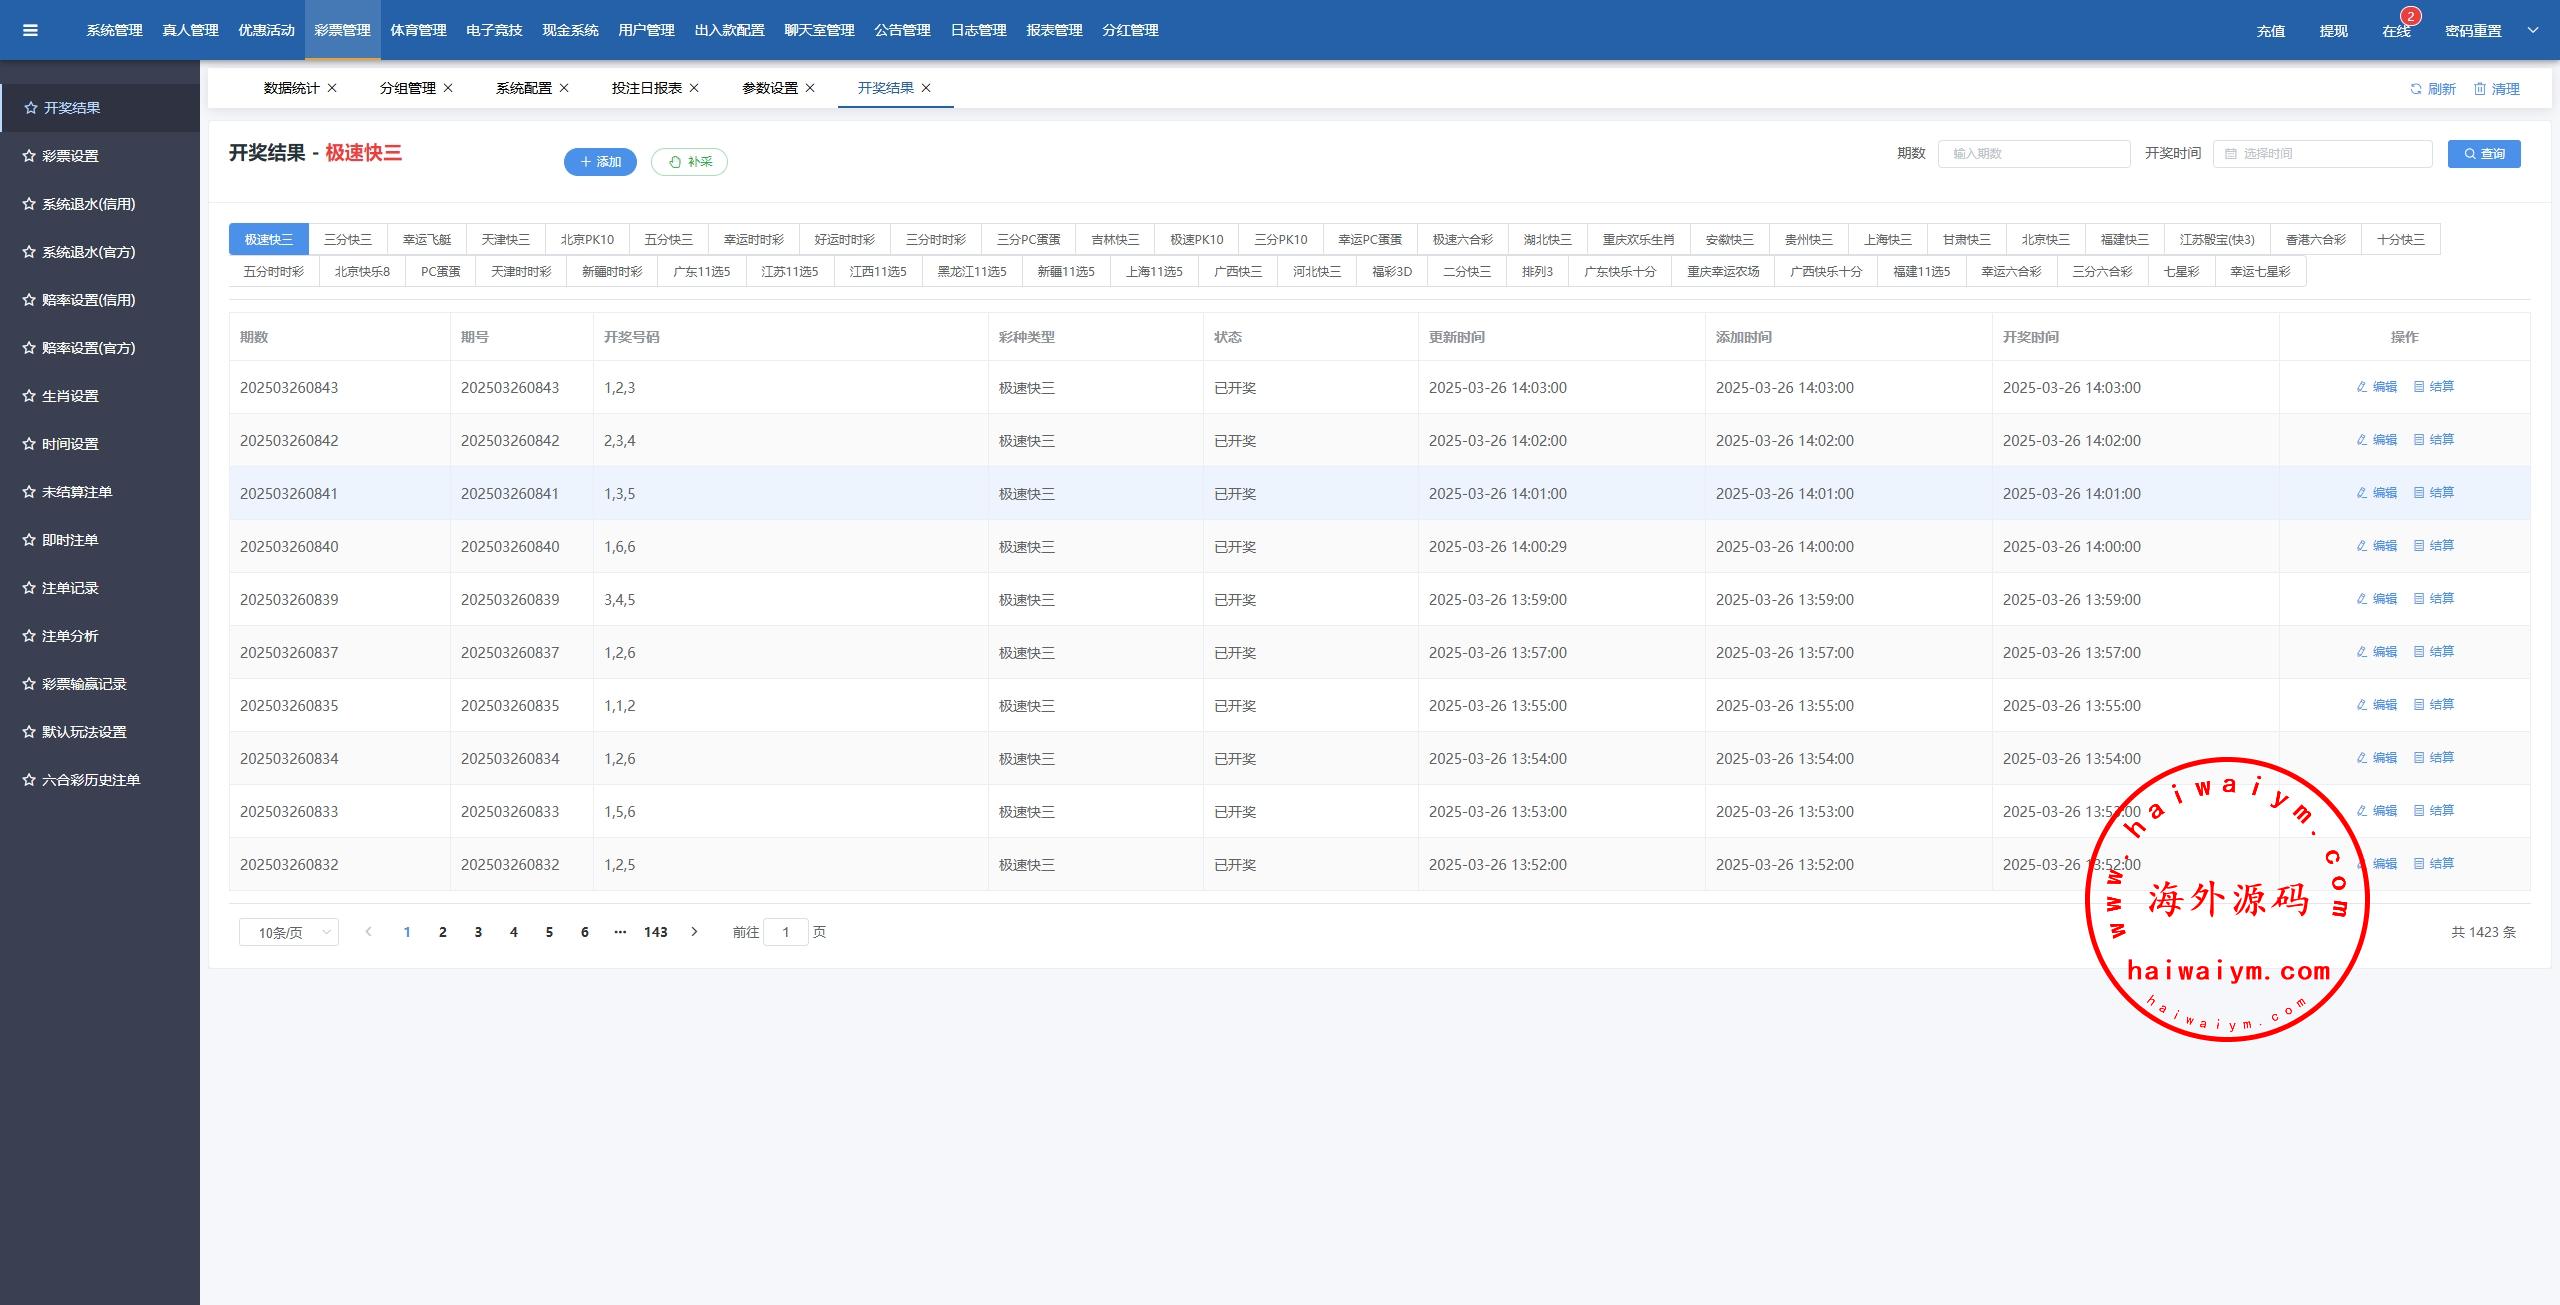Click the 期数 input field
Image resolution: width=2560 pixels, height=1305 pixels.
click(2033, 154)
